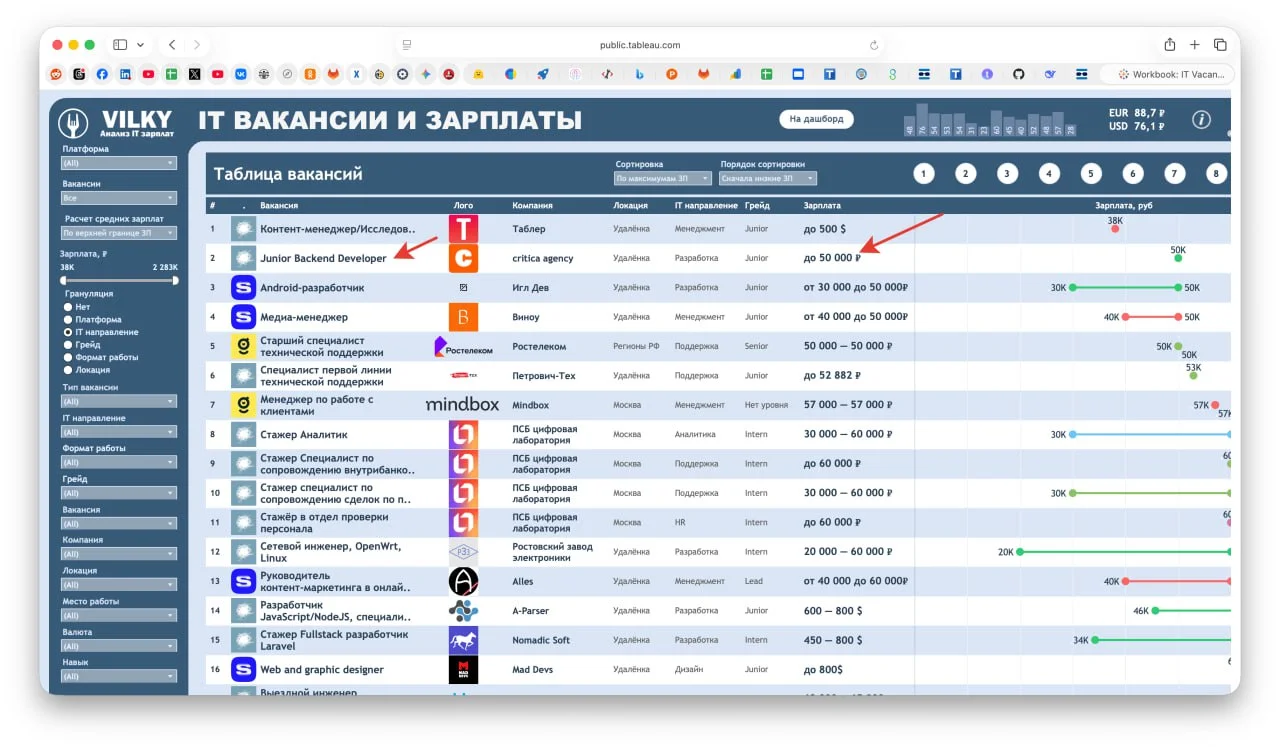1280x747 pixels.
Task: Open the Платформа filter dropdown
Action: [118, 163]
